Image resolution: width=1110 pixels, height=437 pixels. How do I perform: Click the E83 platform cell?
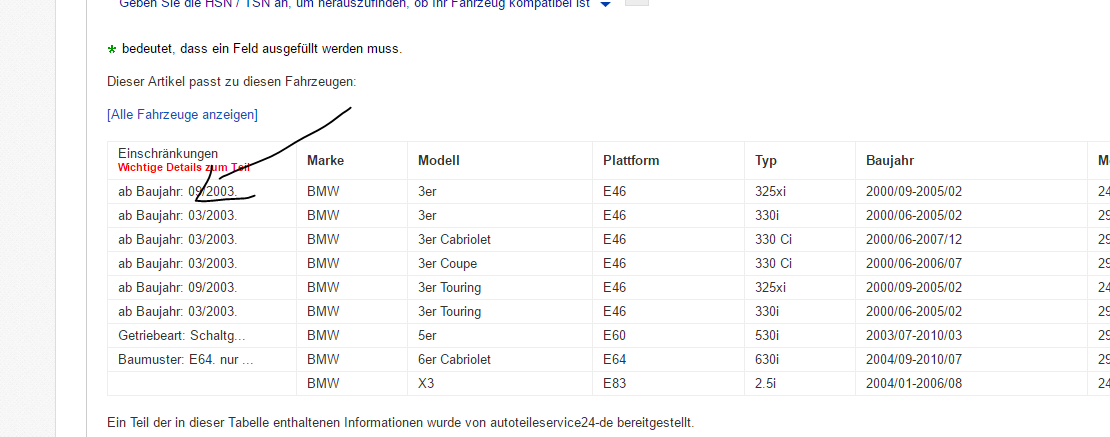pyautogui.click(x=615, y=384)
